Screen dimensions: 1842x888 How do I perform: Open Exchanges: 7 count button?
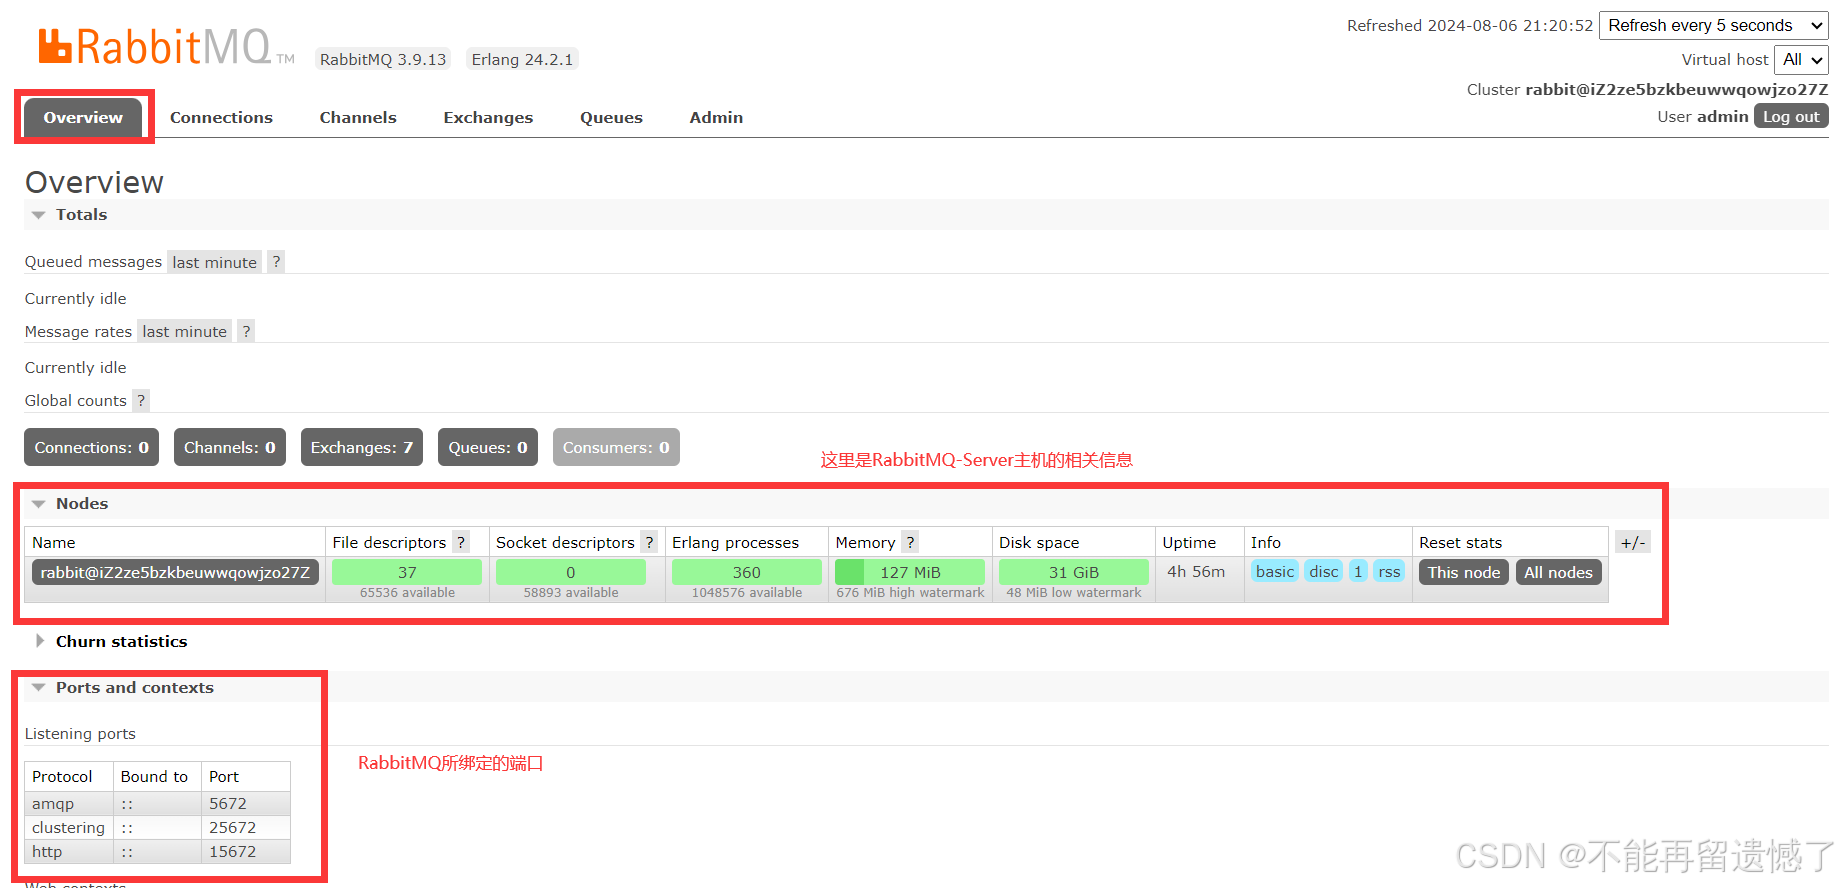point(362,447)
